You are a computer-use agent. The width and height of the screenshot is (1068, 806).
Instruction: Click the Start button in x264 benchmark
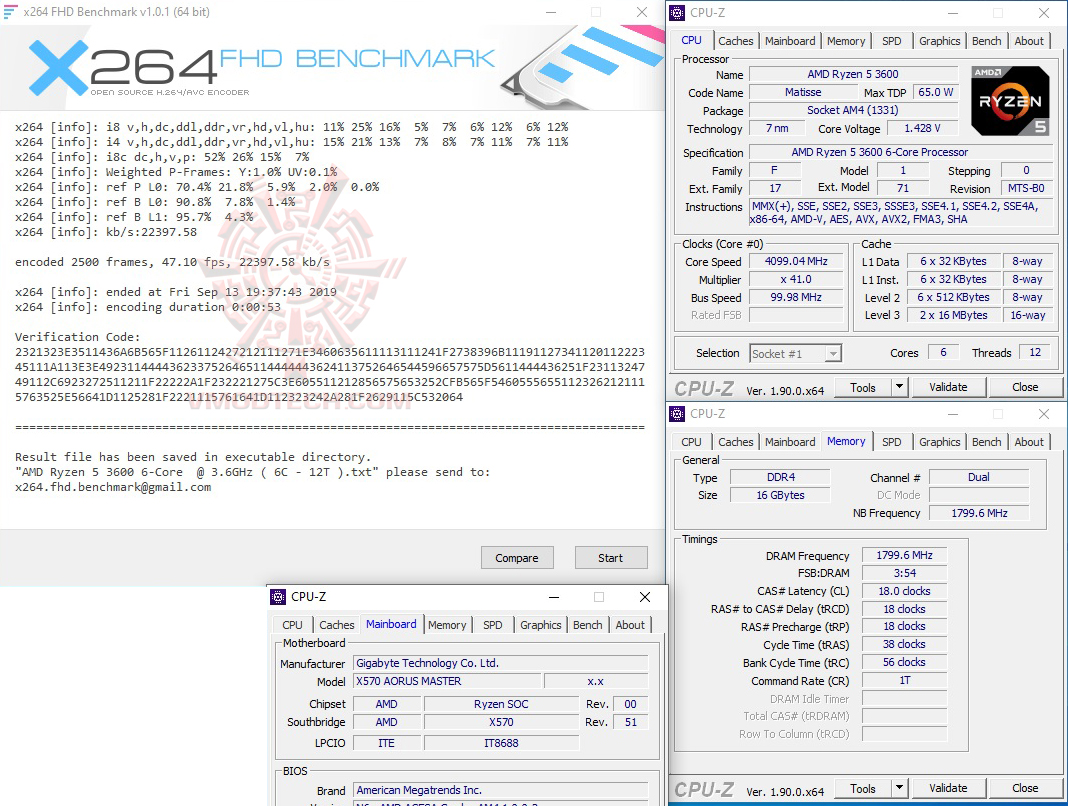[610, 557]
